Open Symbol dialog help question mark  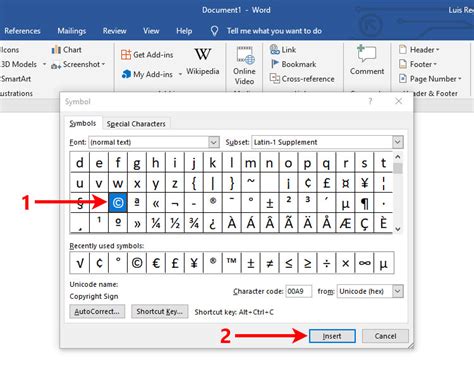tap(370, 101)
